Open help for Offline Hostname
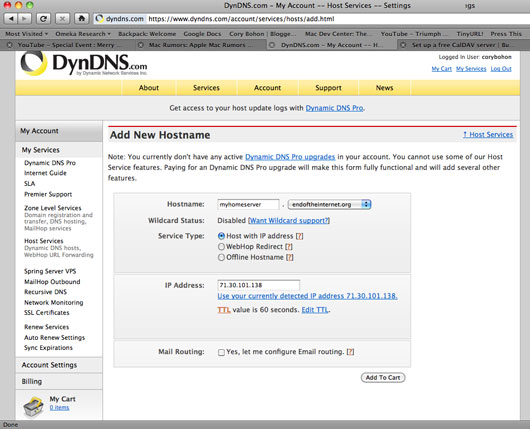The width and height of the screenshot is (530, 429). tap(290, 257)
